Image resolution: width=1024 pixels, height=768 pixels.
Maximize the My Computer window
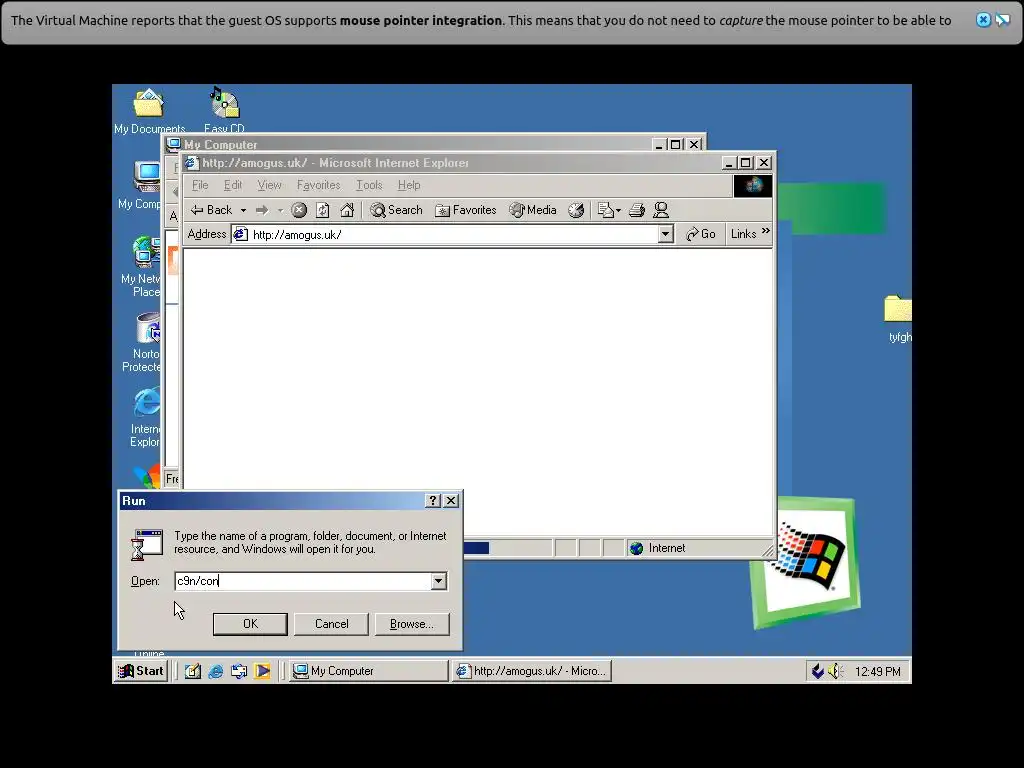point(676,144)
